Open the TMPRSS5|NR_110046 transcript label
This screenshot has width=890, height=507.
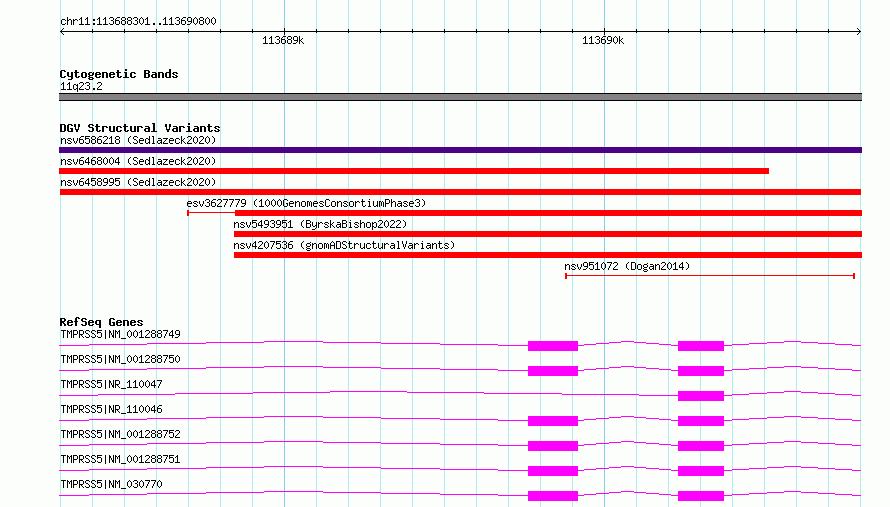pyautogui.click(x=111, y=409)
